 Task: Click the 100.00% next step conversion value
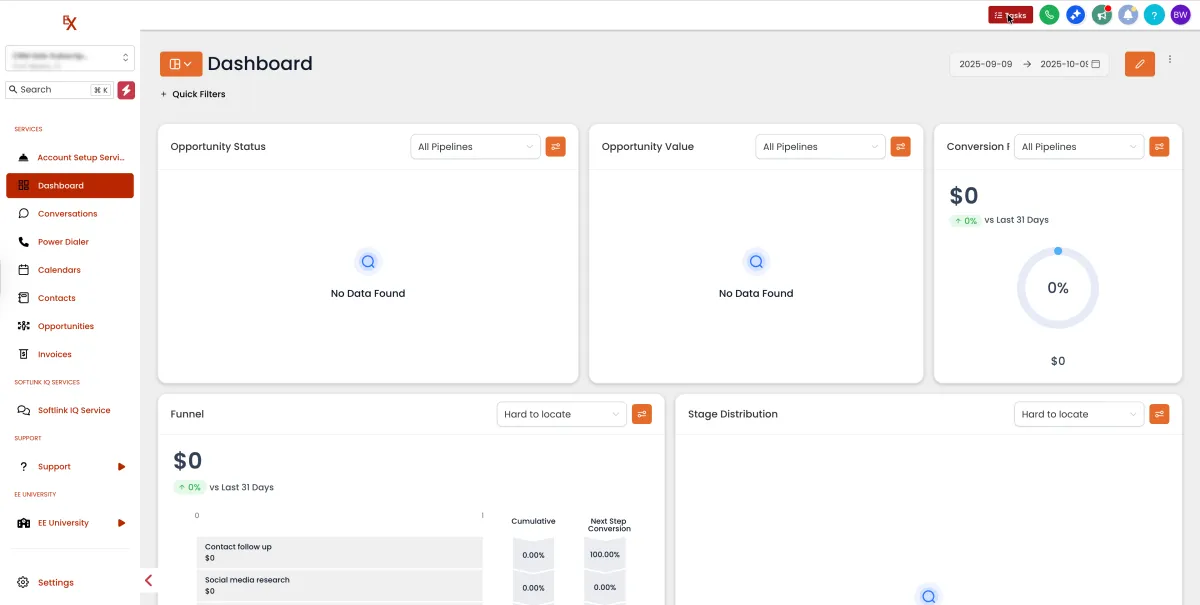pyautogui.click(x=605, y=554)
